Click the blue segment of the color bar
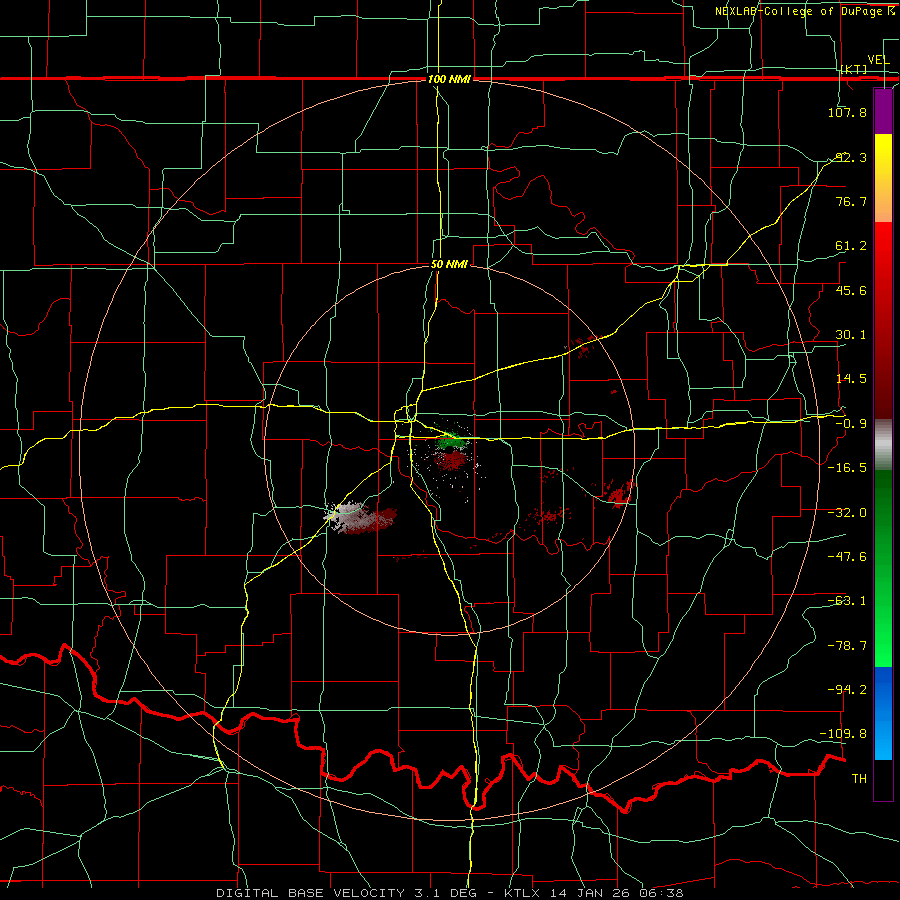Viewport: 900px width, 900px height. [883, 713]
